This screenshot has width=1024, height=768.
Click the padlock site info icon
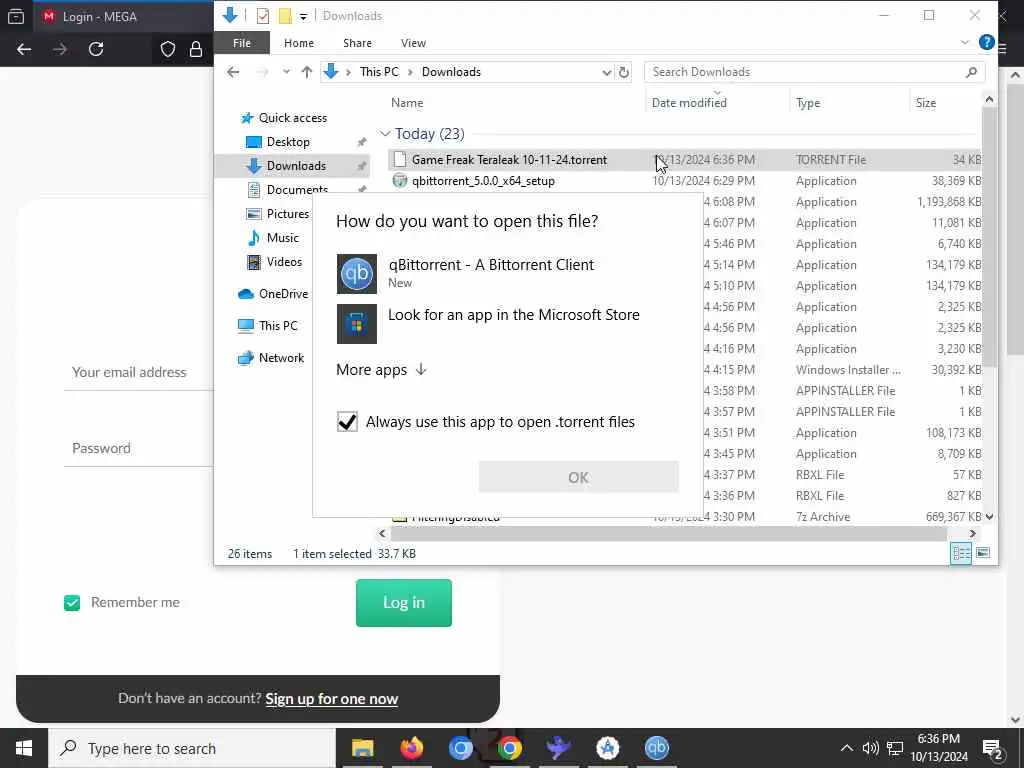pos(196,49)
